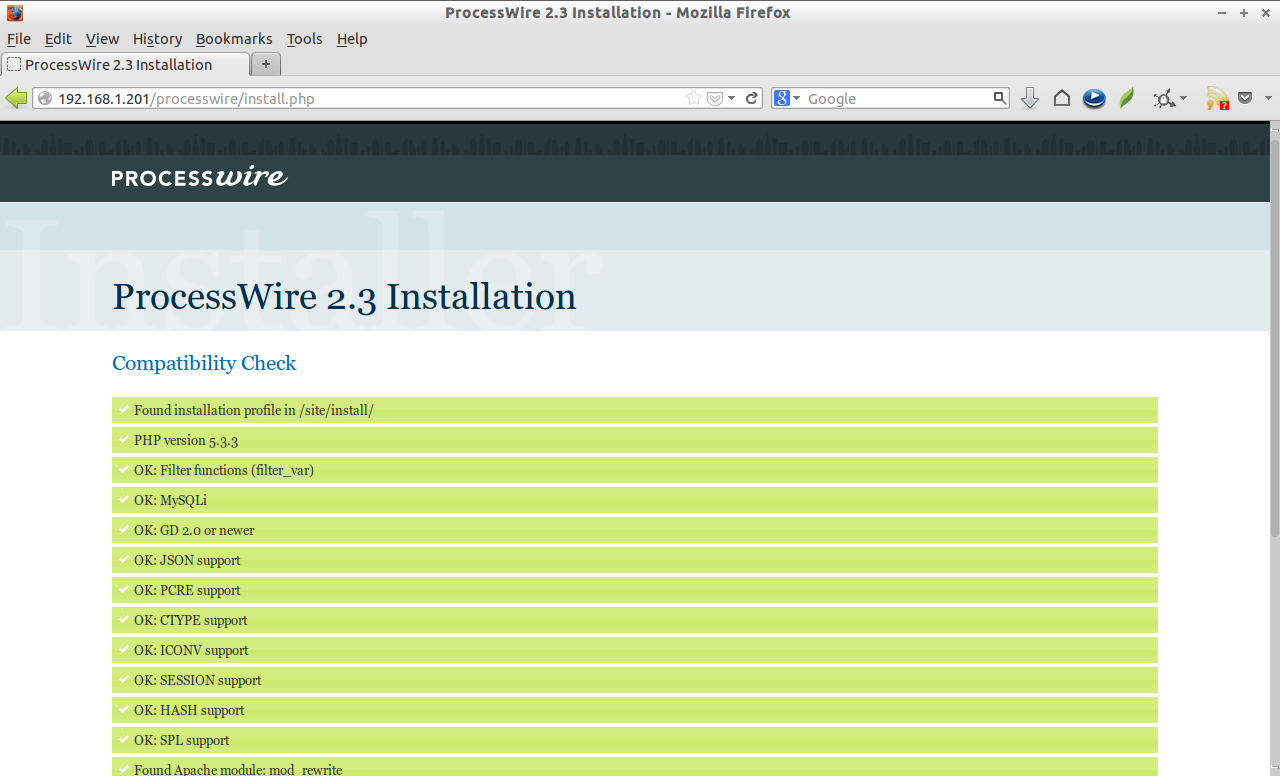Screen dimensions: 1280x776
Task: Reload the page with the refresh icon
Action: point(752,98)
